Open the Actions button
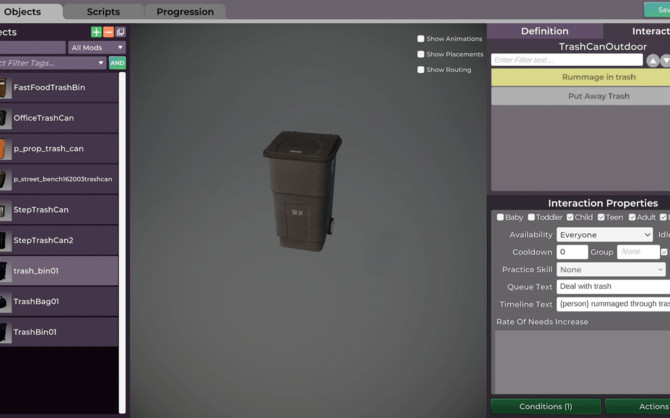670x418 pixels. (x=638, y=406)
